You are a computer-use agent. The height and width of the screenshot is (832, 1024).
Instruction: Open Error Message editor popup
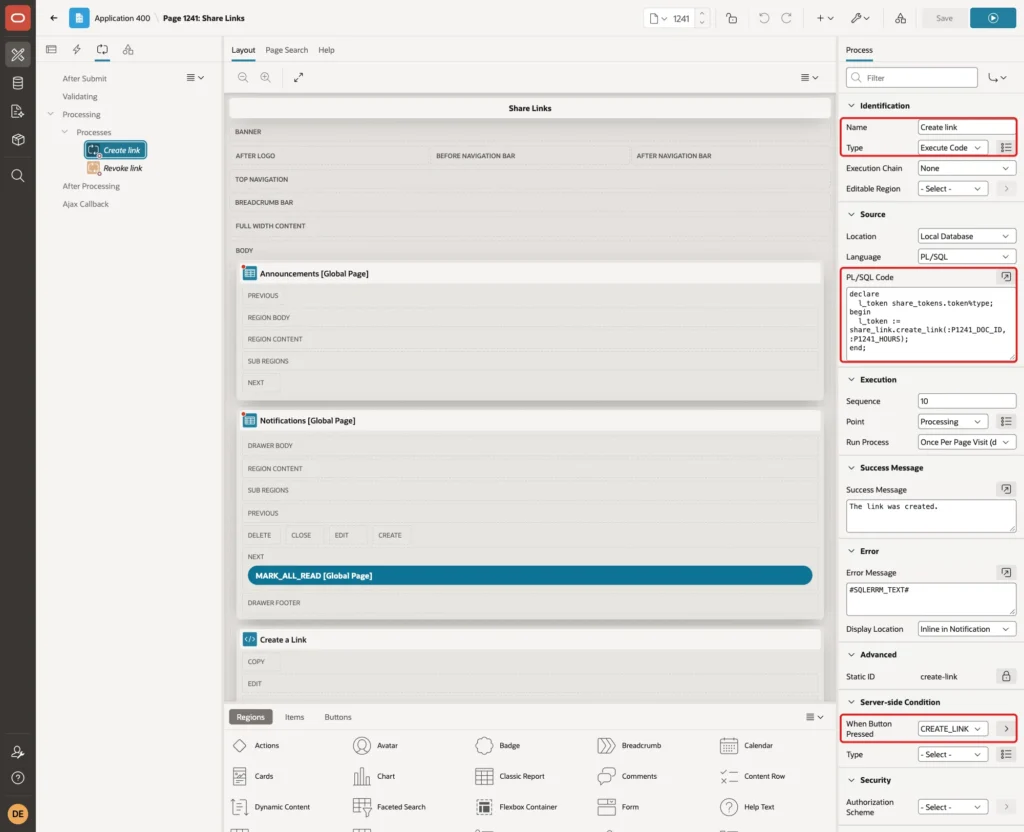1006,573
